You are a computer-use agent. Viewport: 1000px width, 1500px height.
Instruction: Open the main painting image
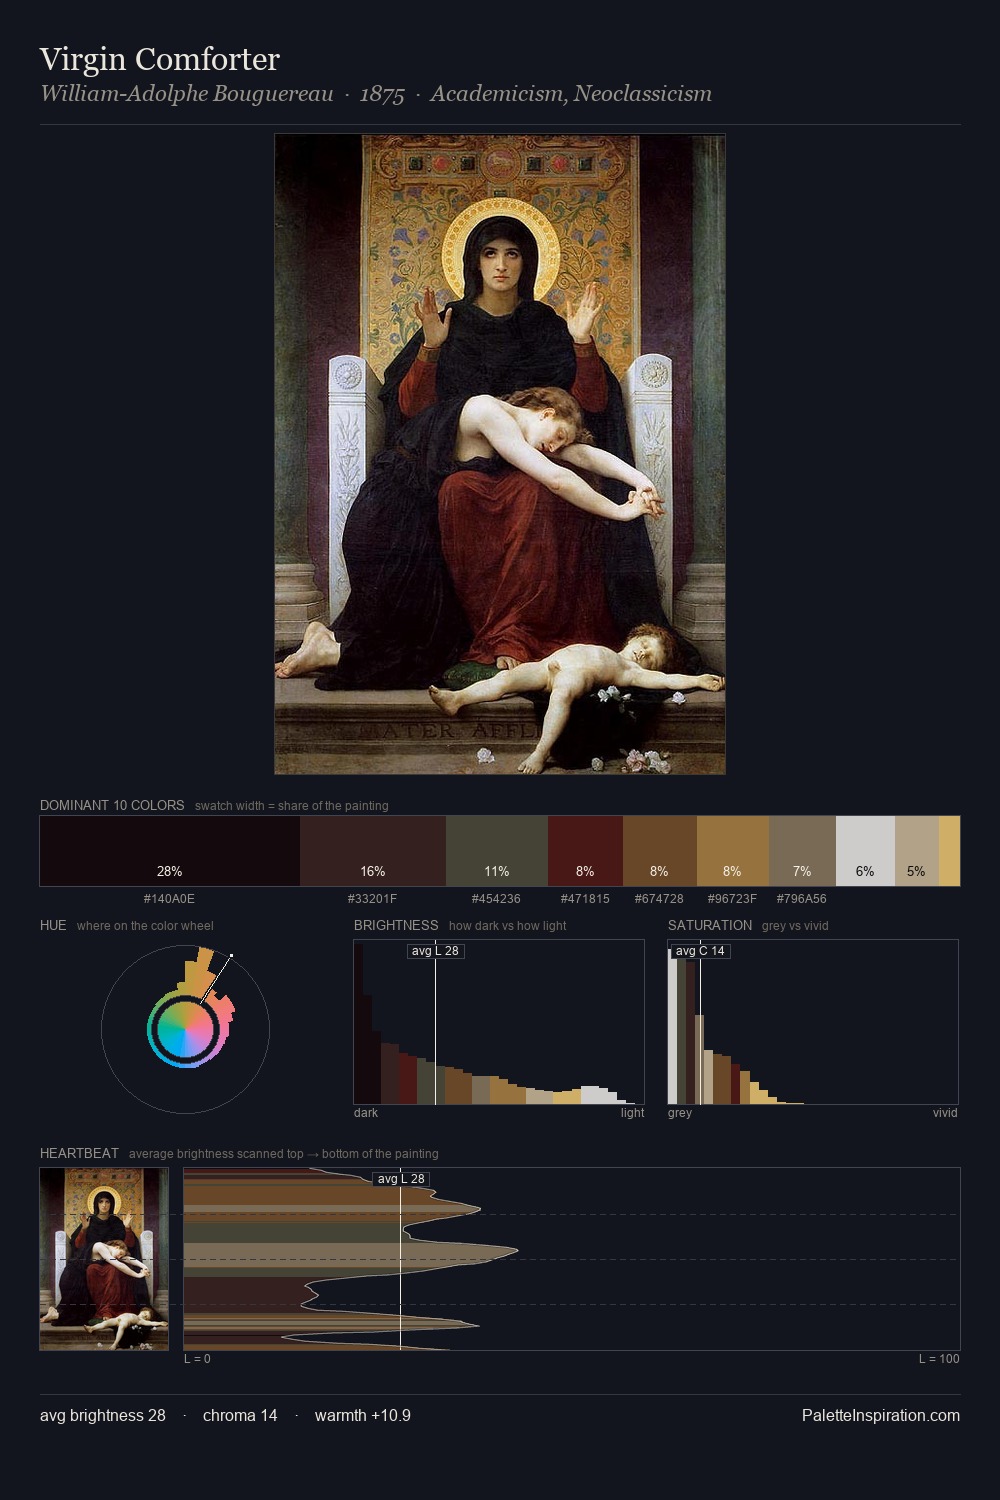point(500,454)
